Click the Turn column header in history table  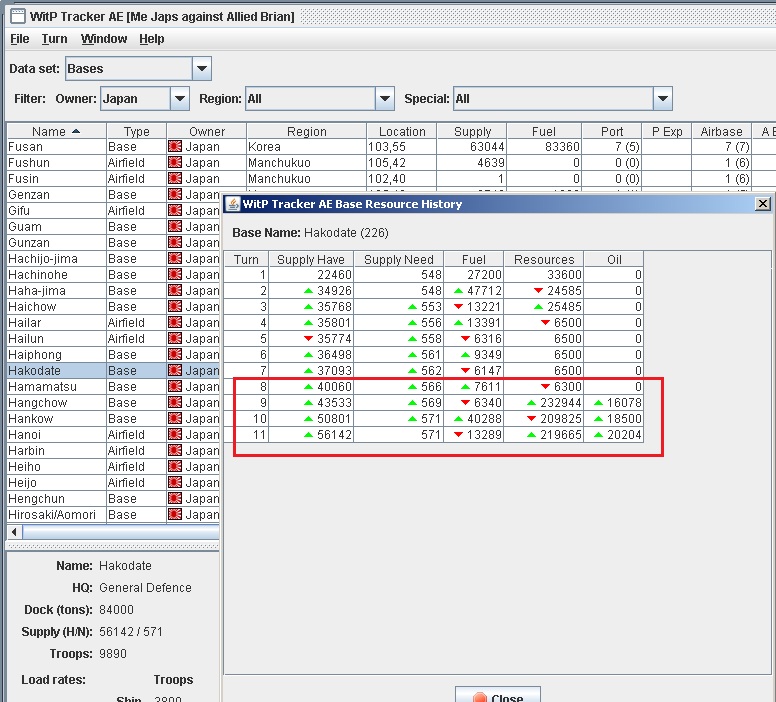246,259
